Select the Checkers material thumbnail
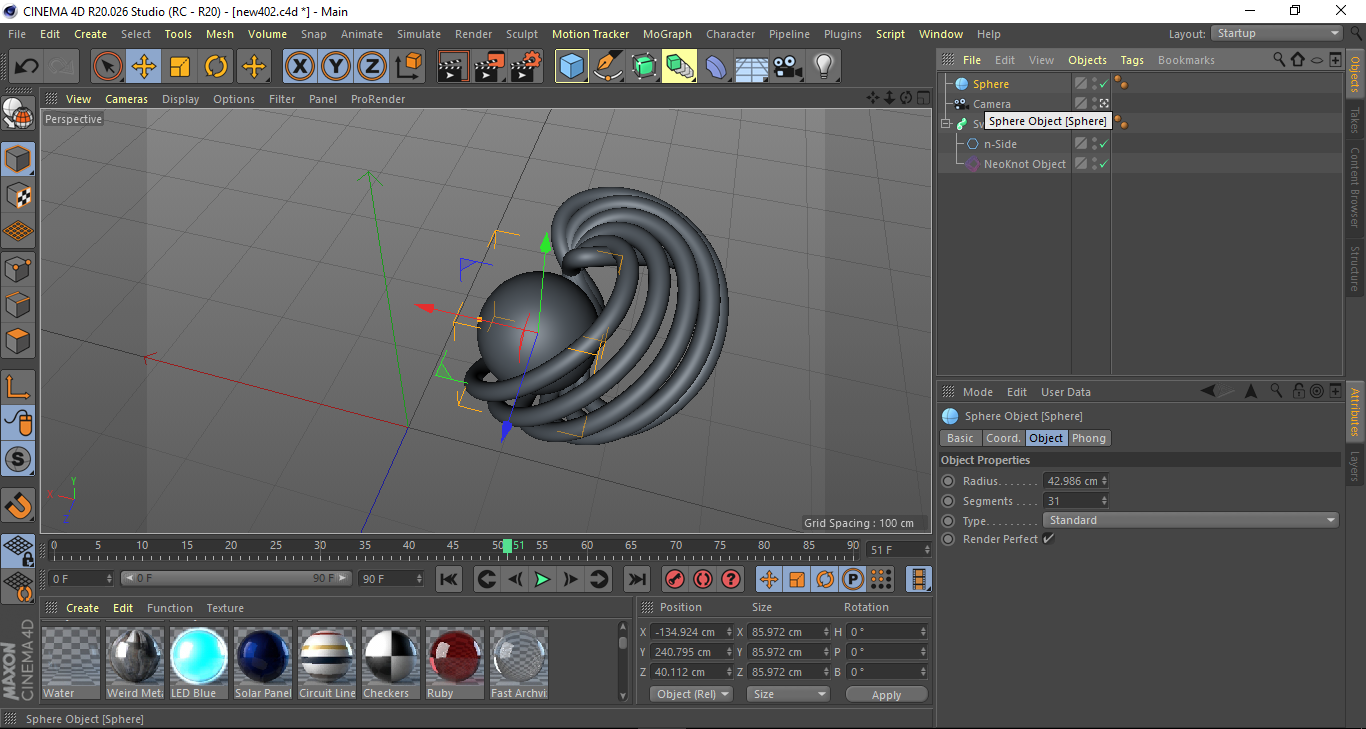Screen dimensions: 1366x729 pos(390,663)
